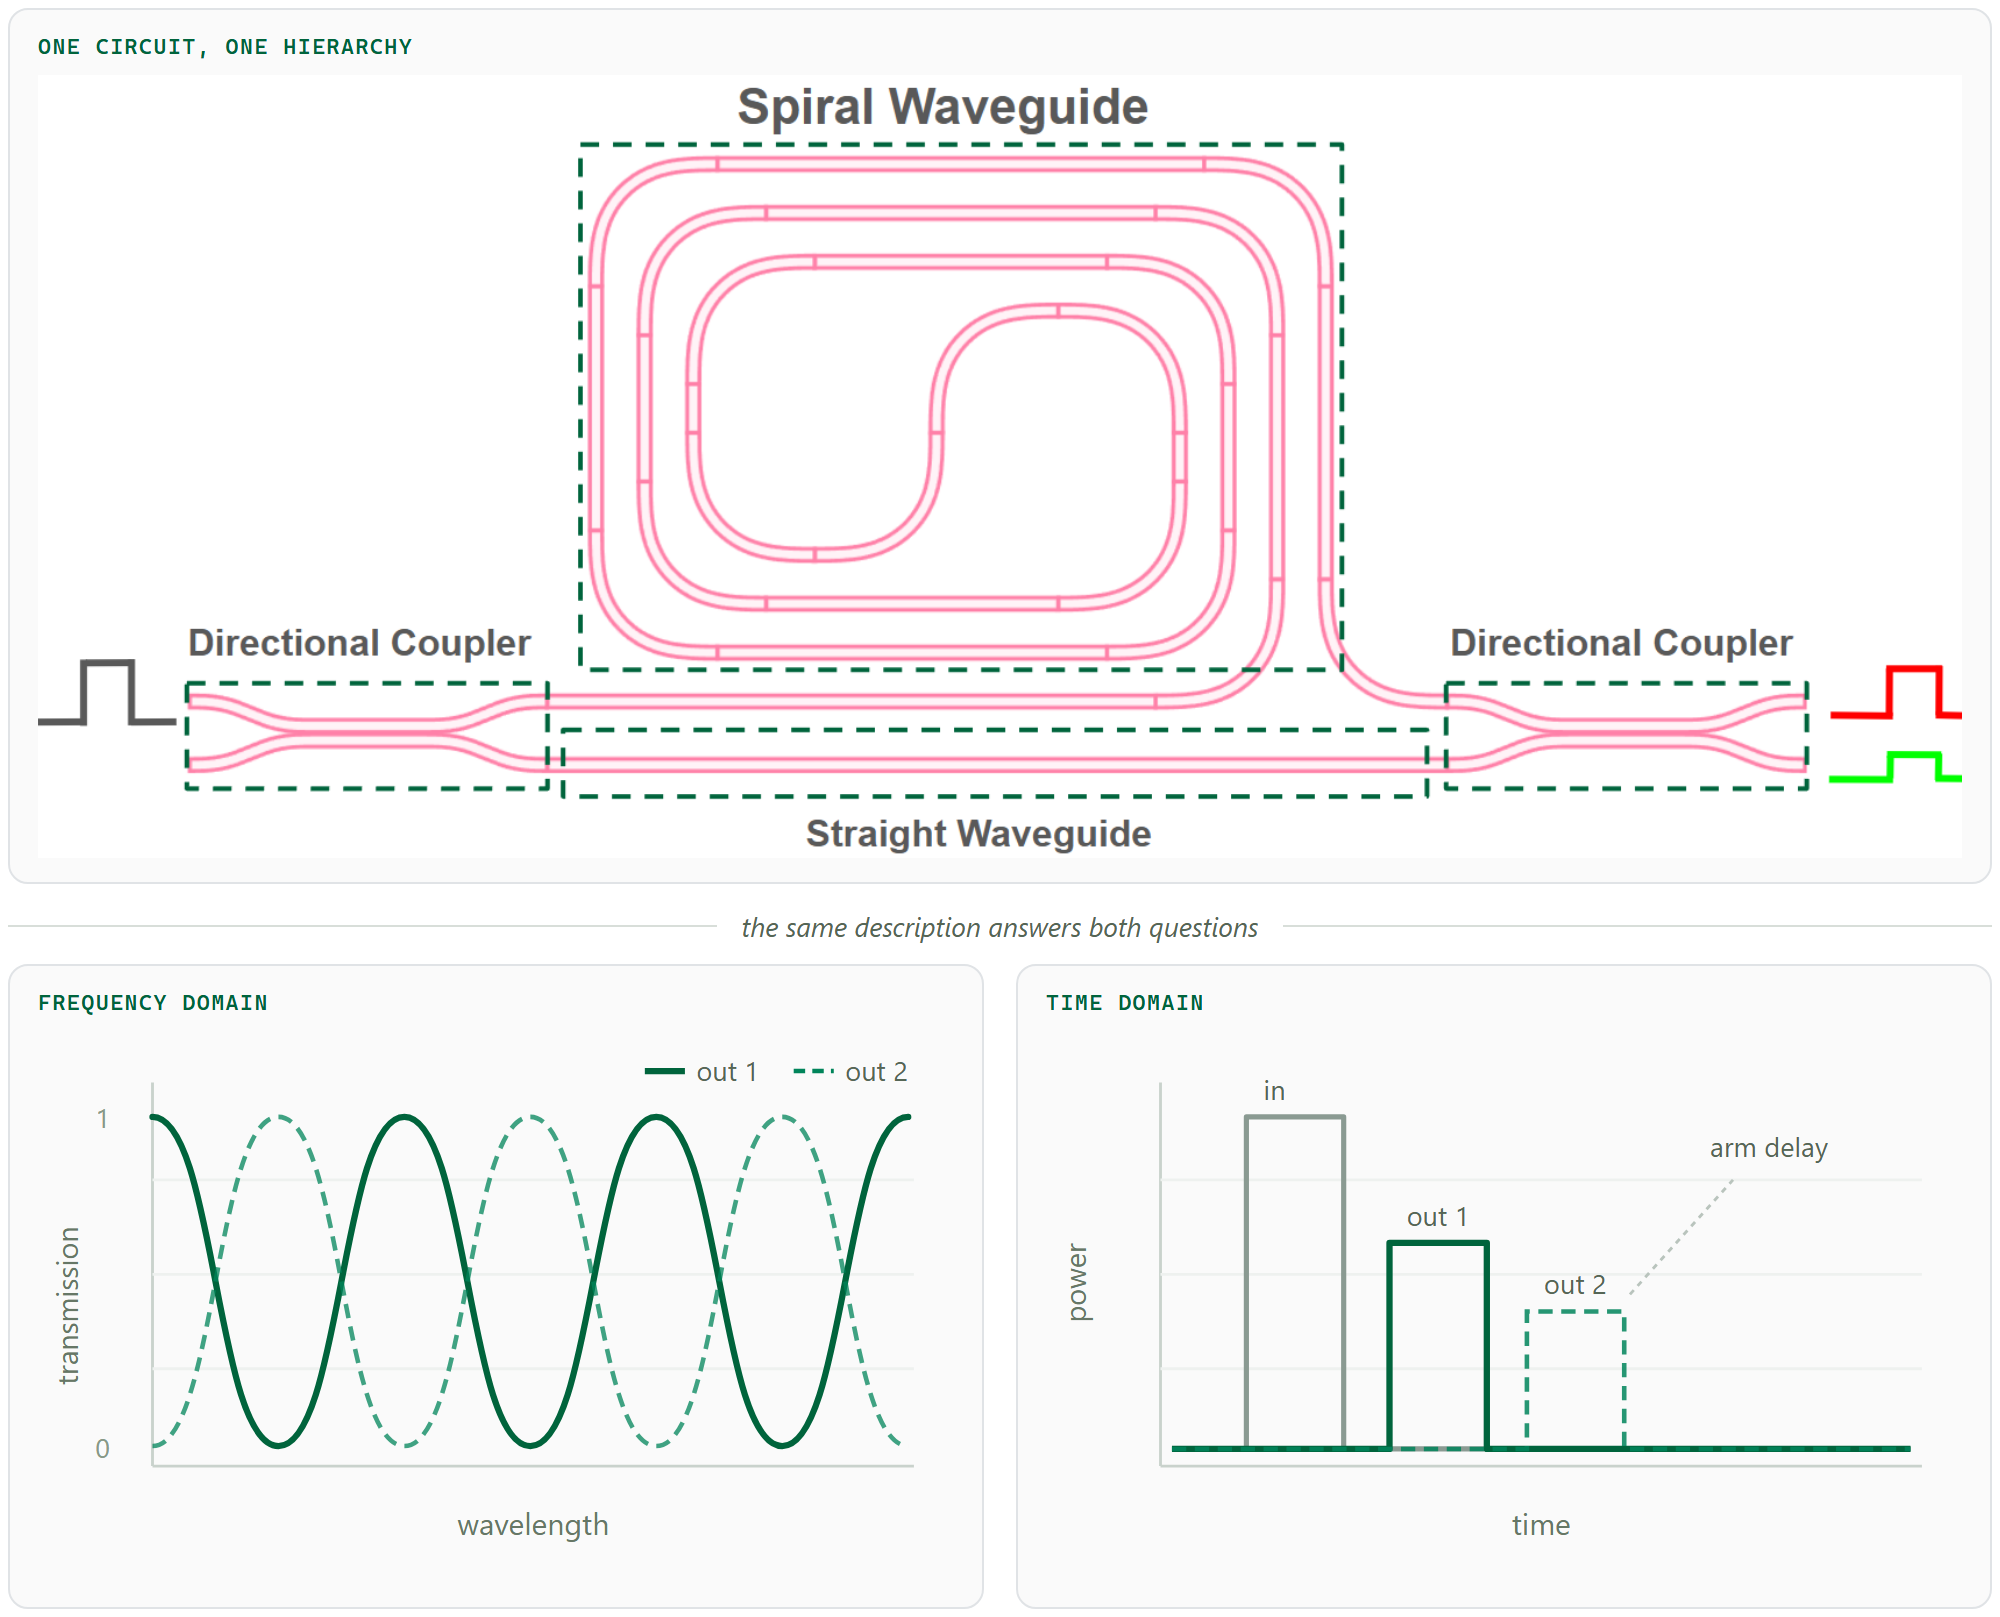Click the wavelength axis label
The image size is (2000, 1617).
tap(533, 1525)
